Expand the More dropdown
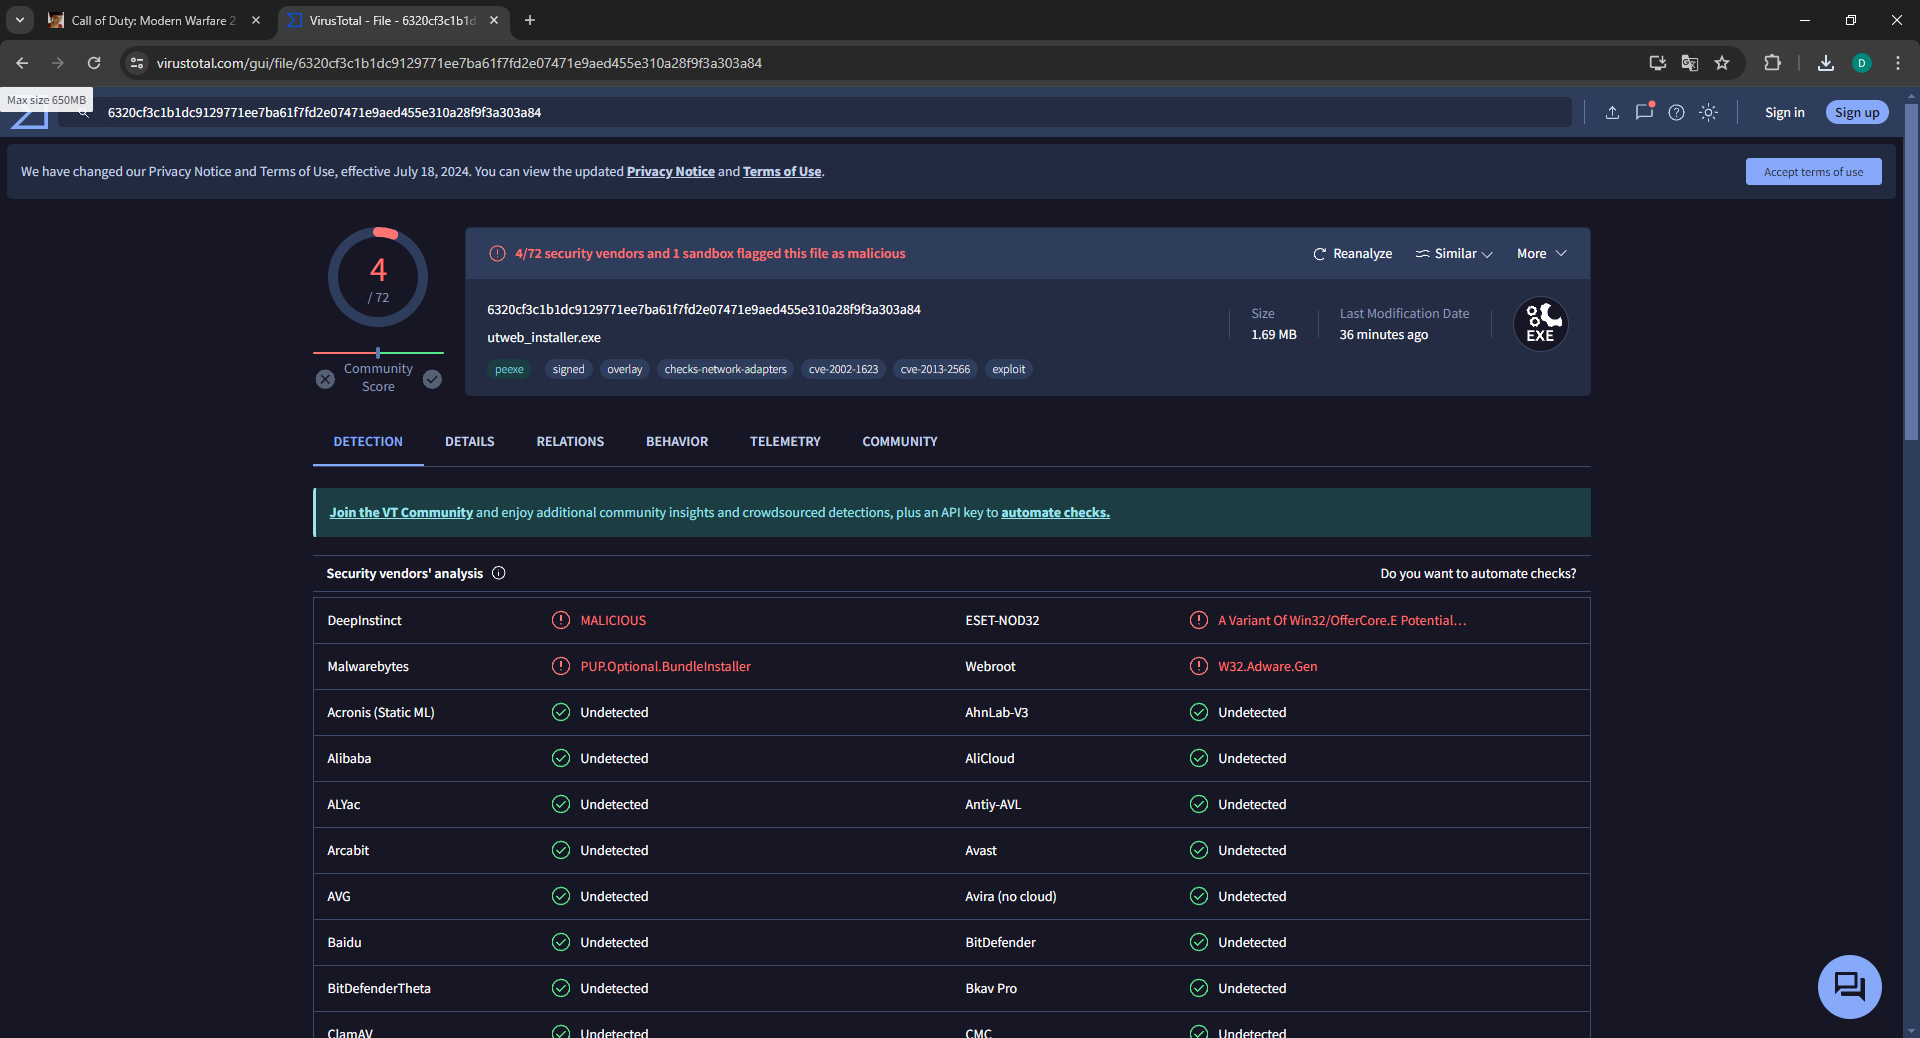1920x1038 pixels. point(1541,254)
